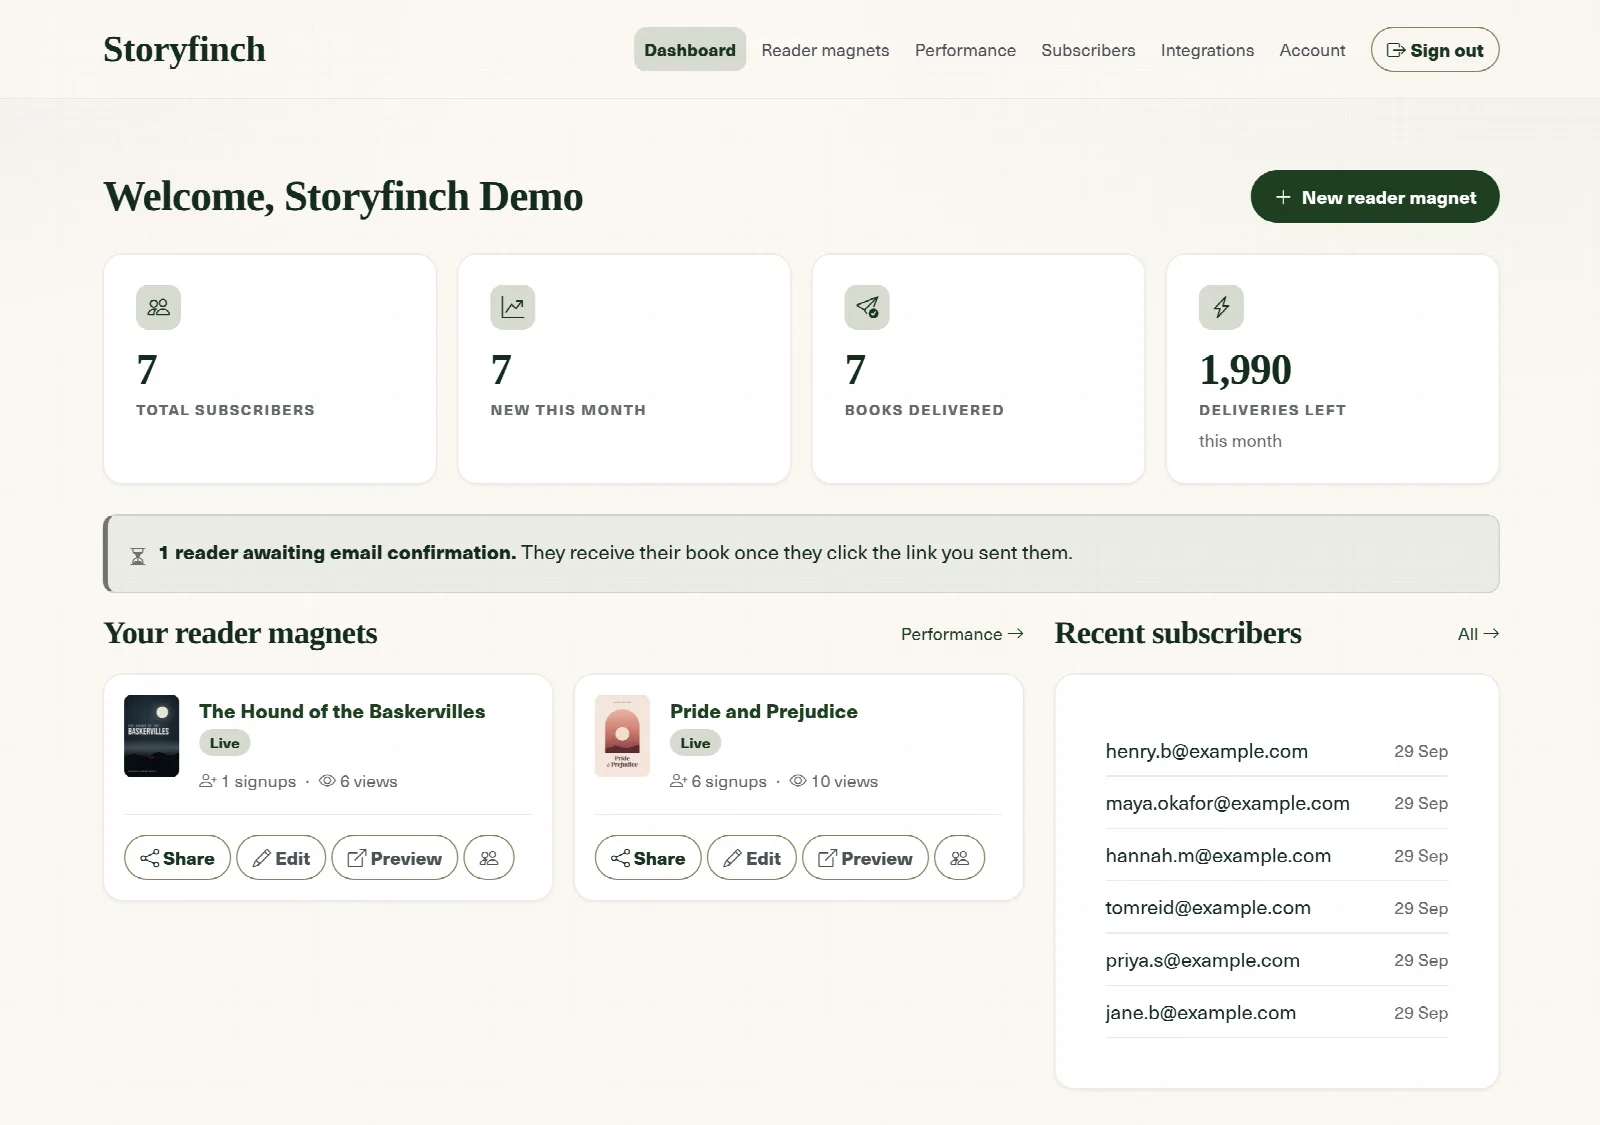
Task: Click the Live badge on Hound of Baskervilles
Action: (224, 743)
